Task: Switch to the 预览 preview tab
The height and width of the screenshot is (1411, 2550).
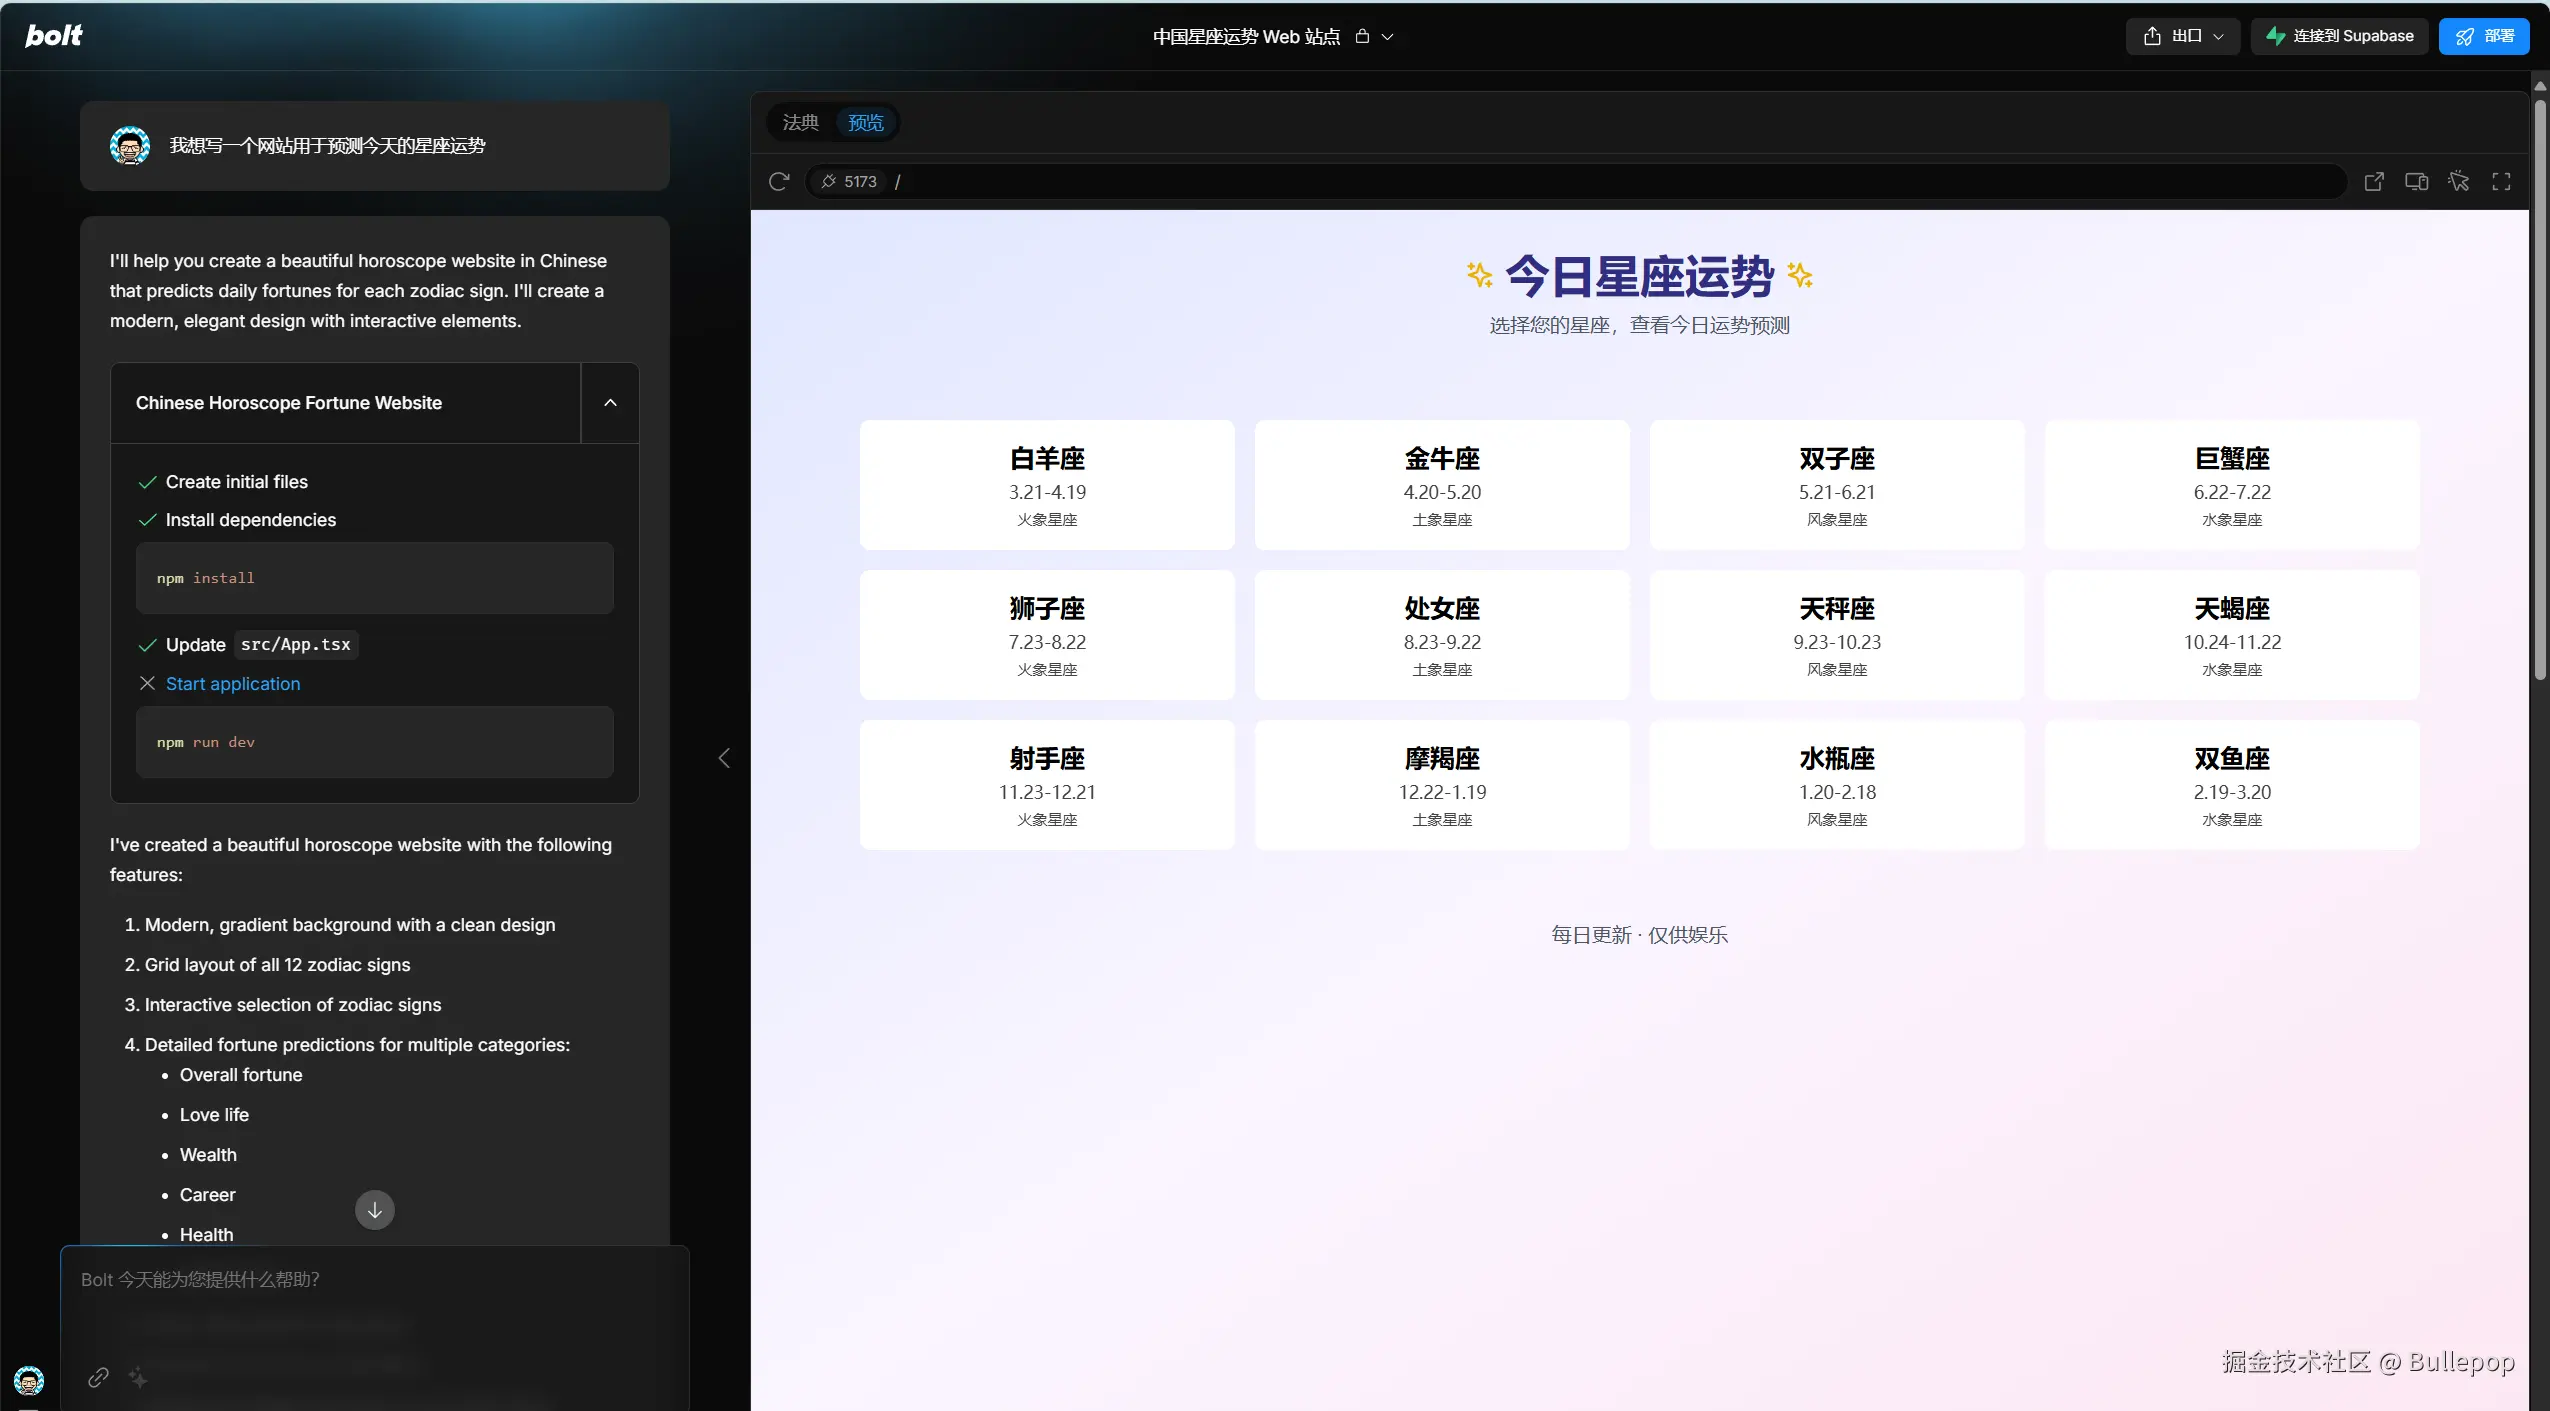Action: pos(865,122)
